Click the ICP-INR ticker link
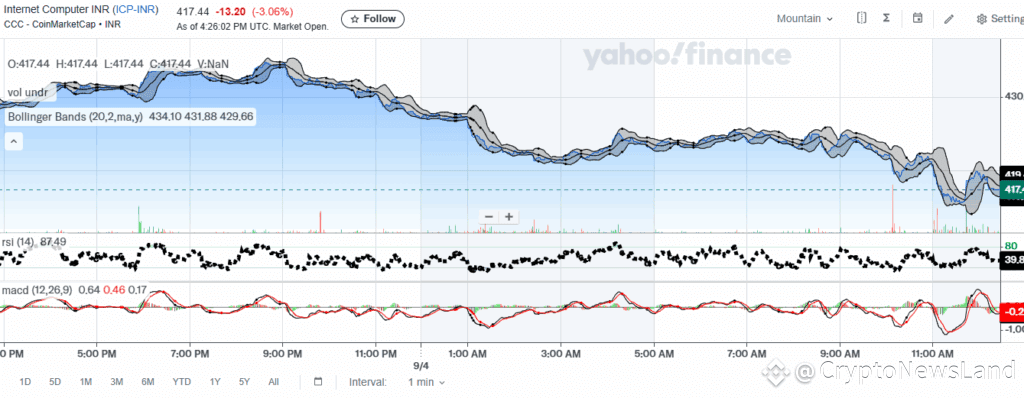The height and width of the screenshot is (398, 1024). [135, 9]
